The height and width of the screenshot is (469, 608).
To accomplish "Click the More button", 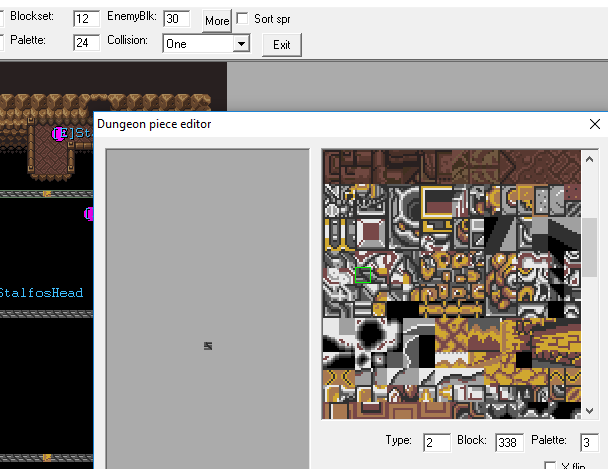I will point(217,21).
